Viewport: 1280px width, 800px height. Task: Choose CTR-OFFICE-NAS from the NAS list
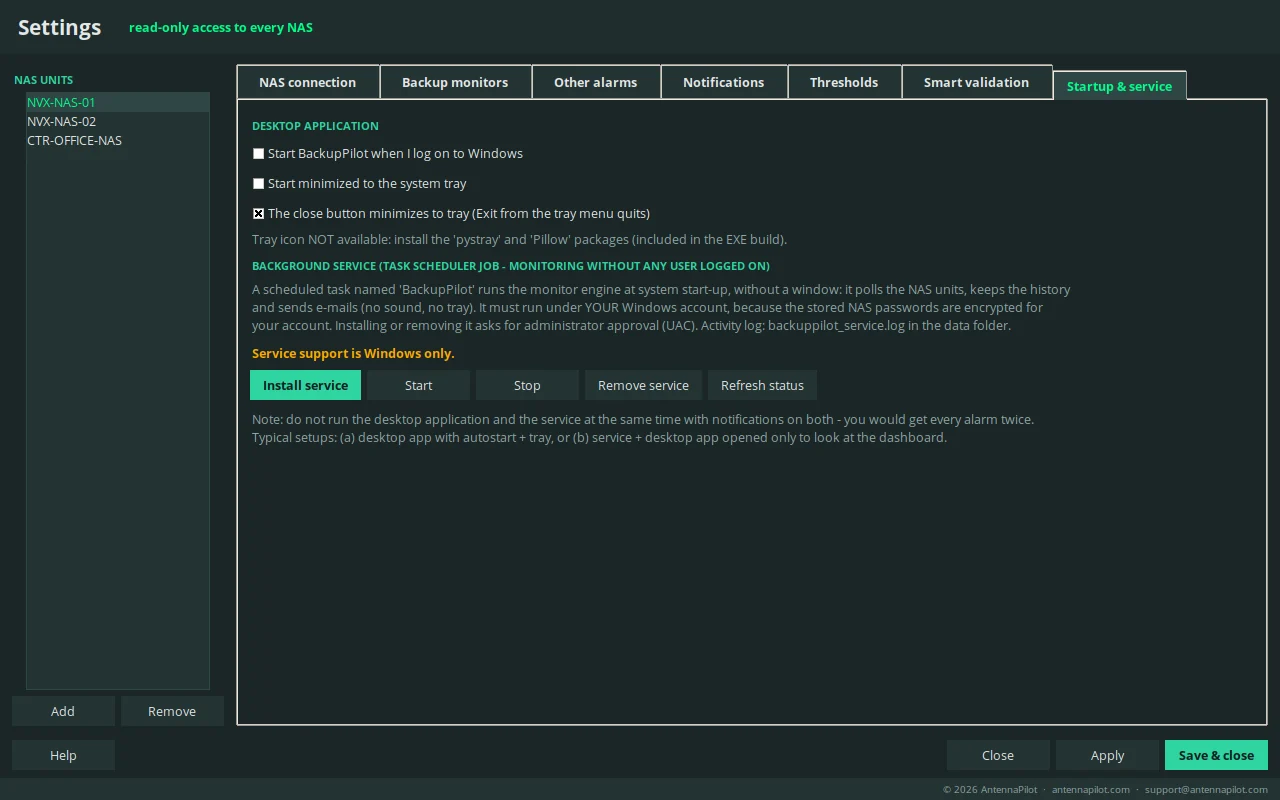pyautogui.click(x=118, y=140)
